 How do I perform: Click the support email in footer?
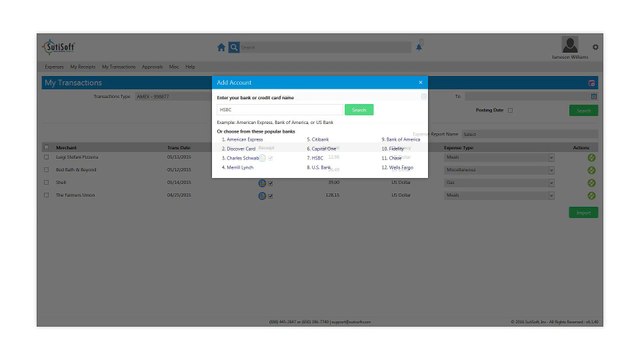coord(351,322)
